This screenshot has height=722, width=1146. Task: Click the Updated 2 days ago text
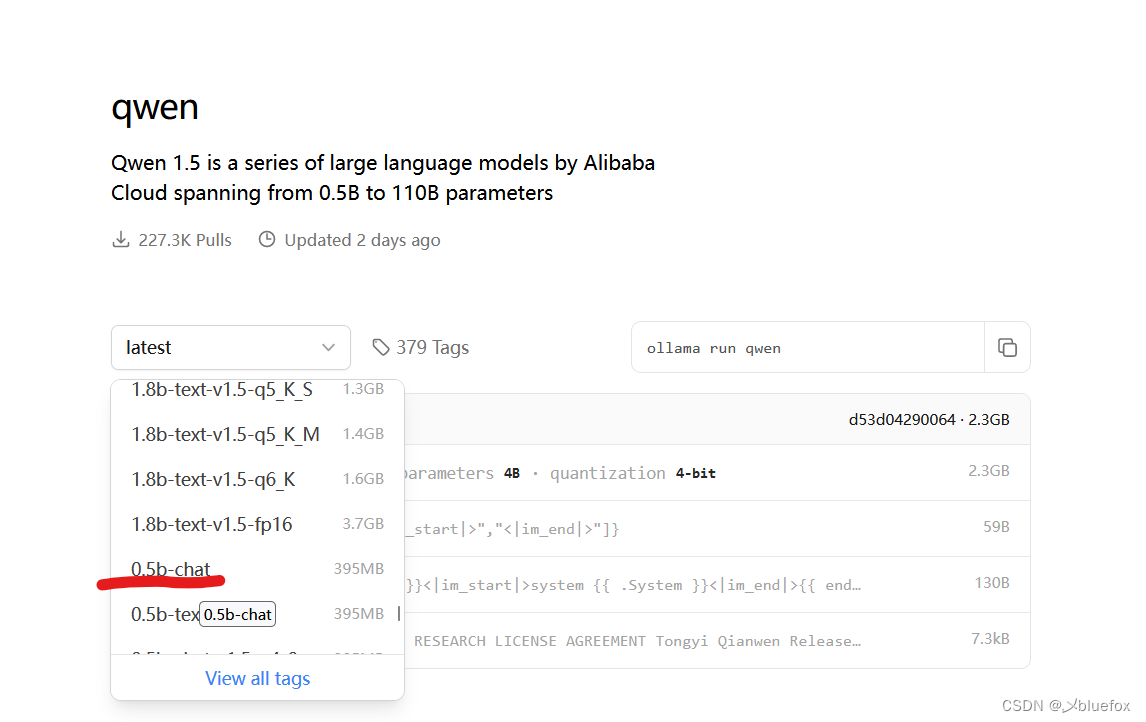pyautogui.click(x=363, y=240)
